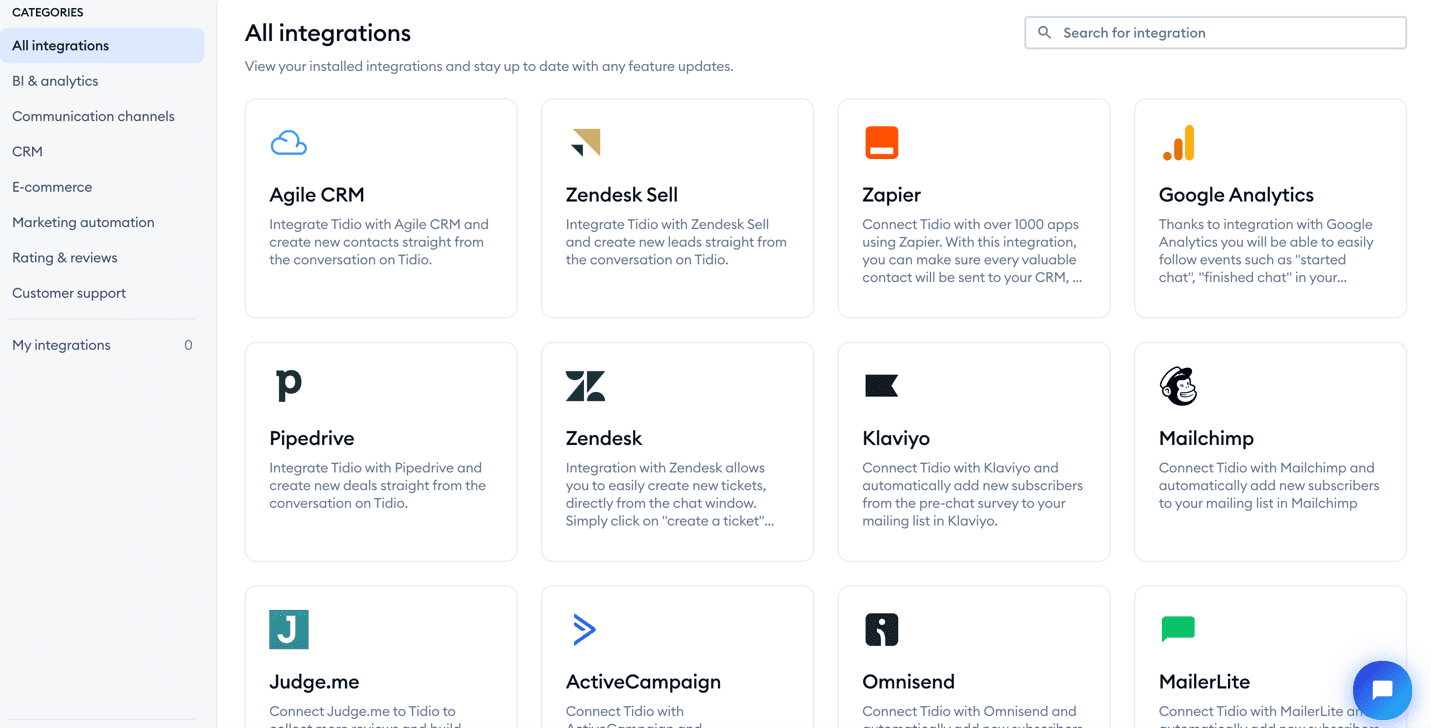The image size is (1431, 728).
Task: Open the Klaviyo integration card
Action: pyautogui.click(x=973, y=451)
